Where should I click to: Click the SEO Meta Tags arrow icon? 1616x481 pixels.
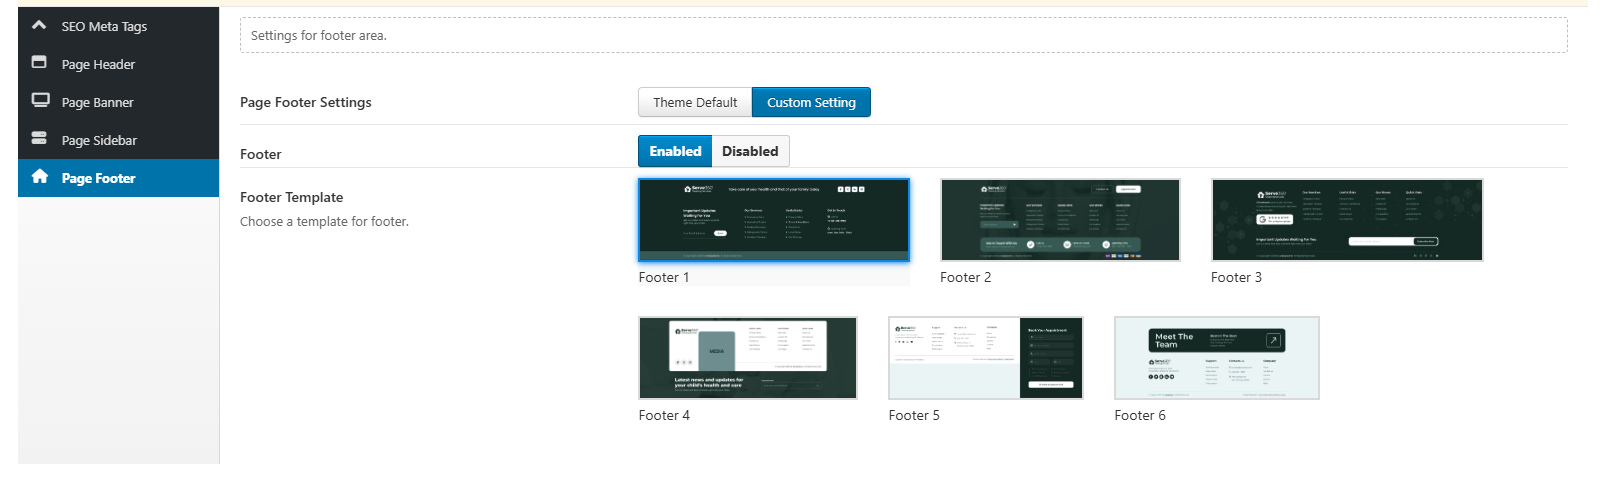point(39,25)
